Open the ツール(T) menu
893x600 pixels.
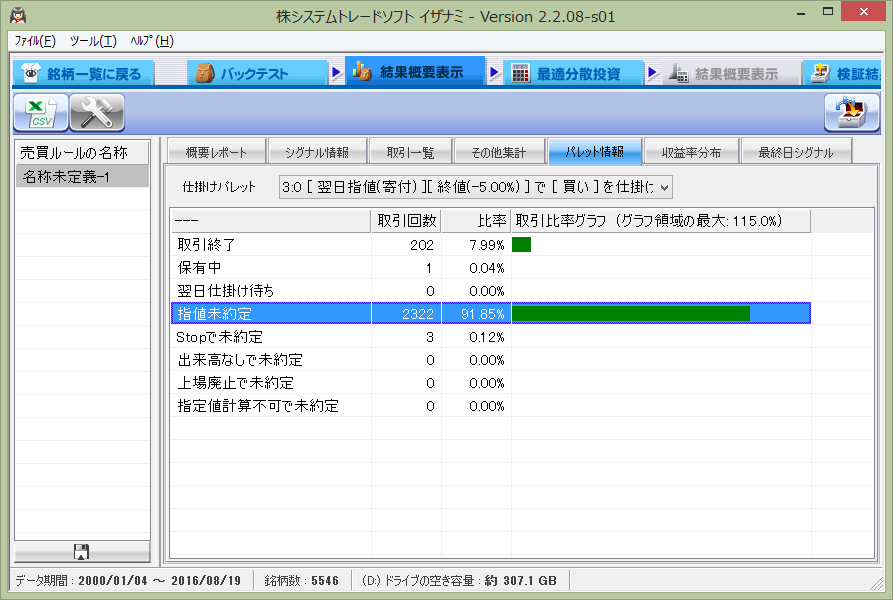point(93,41)
